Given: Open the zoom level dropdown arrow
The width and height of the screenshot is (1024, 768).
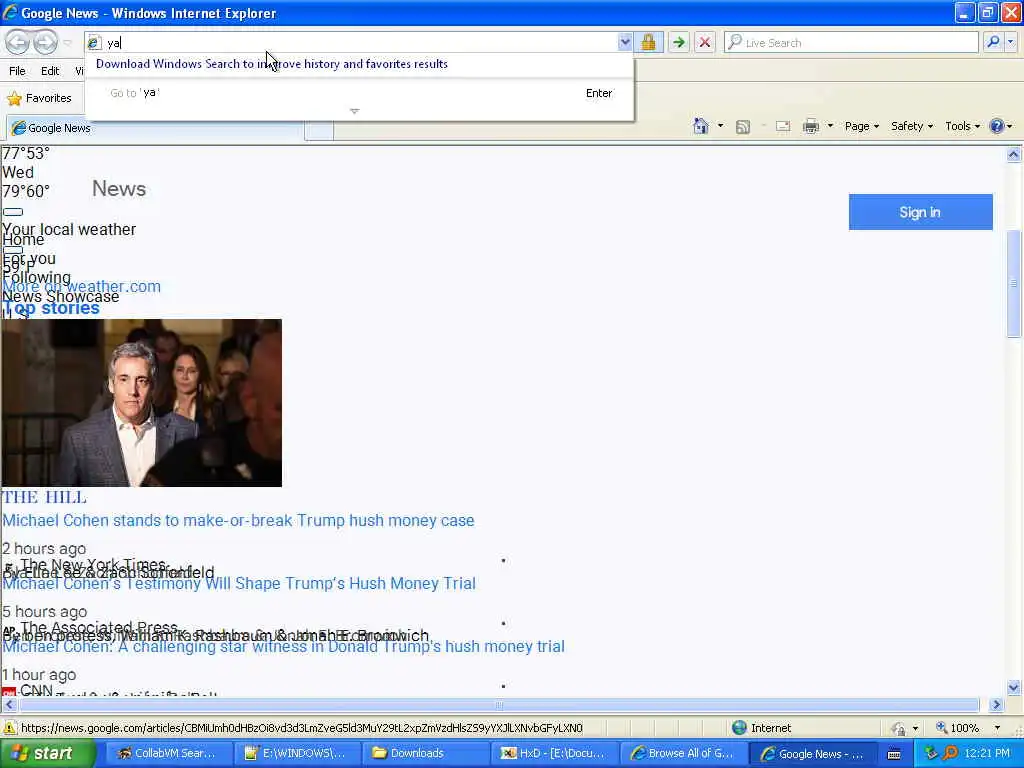Looking at the screenshot, I should [x=997, y=728].
